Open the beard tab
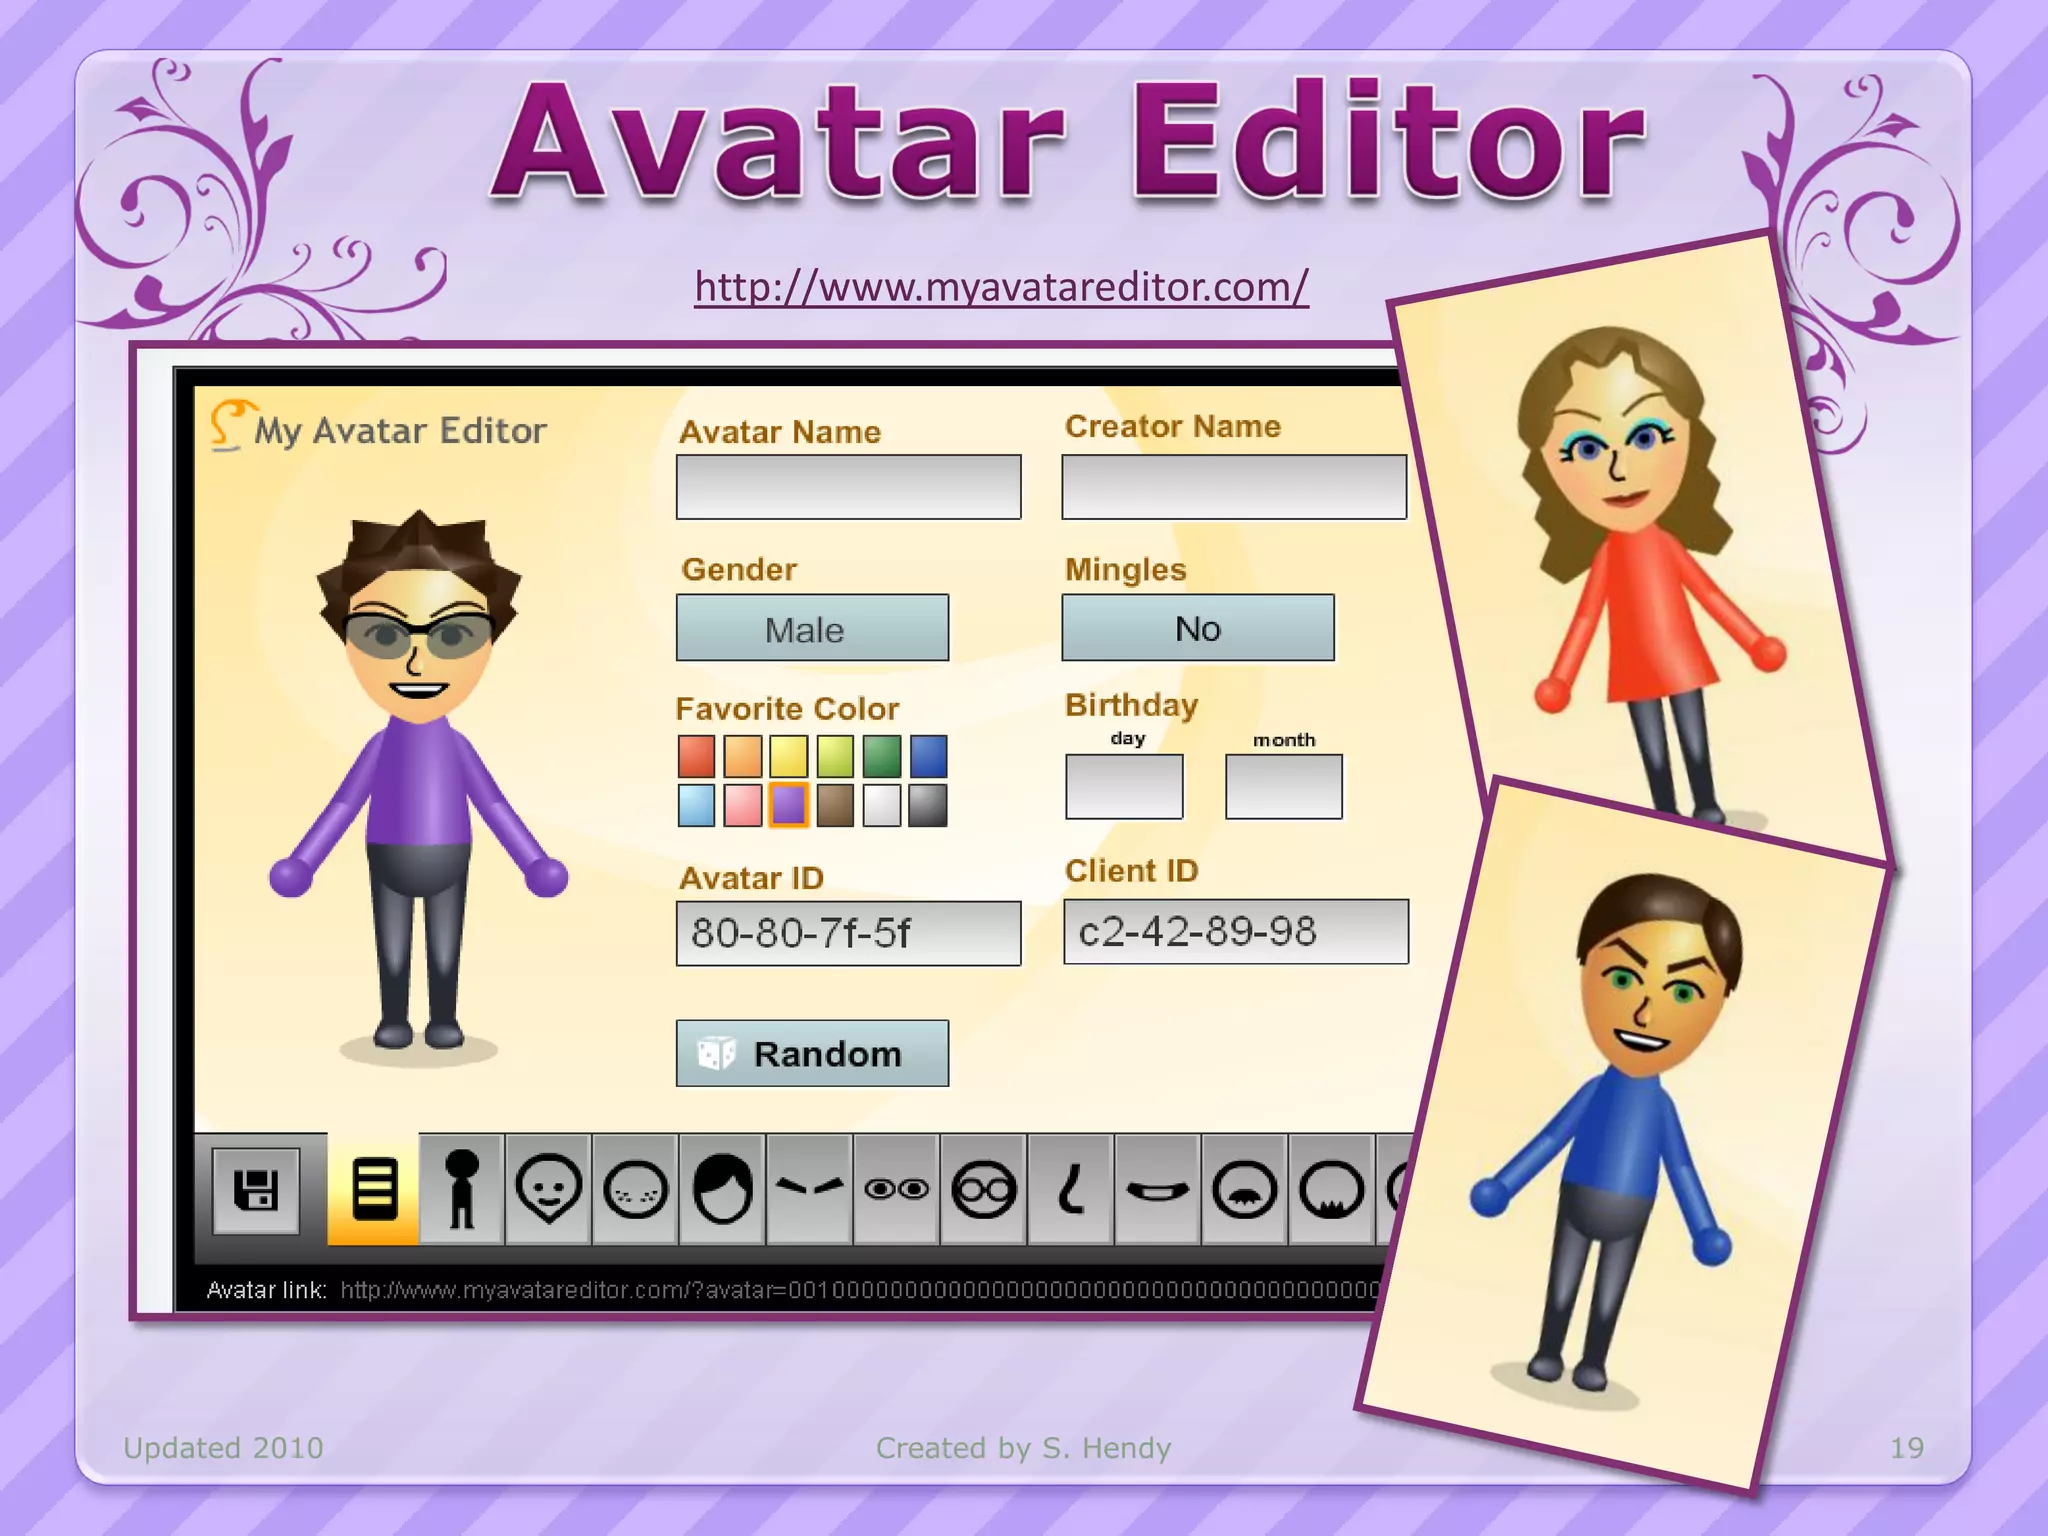Viewport: 2048px width, 1536px height. pyautogui.click(x=1331, y=1189)
